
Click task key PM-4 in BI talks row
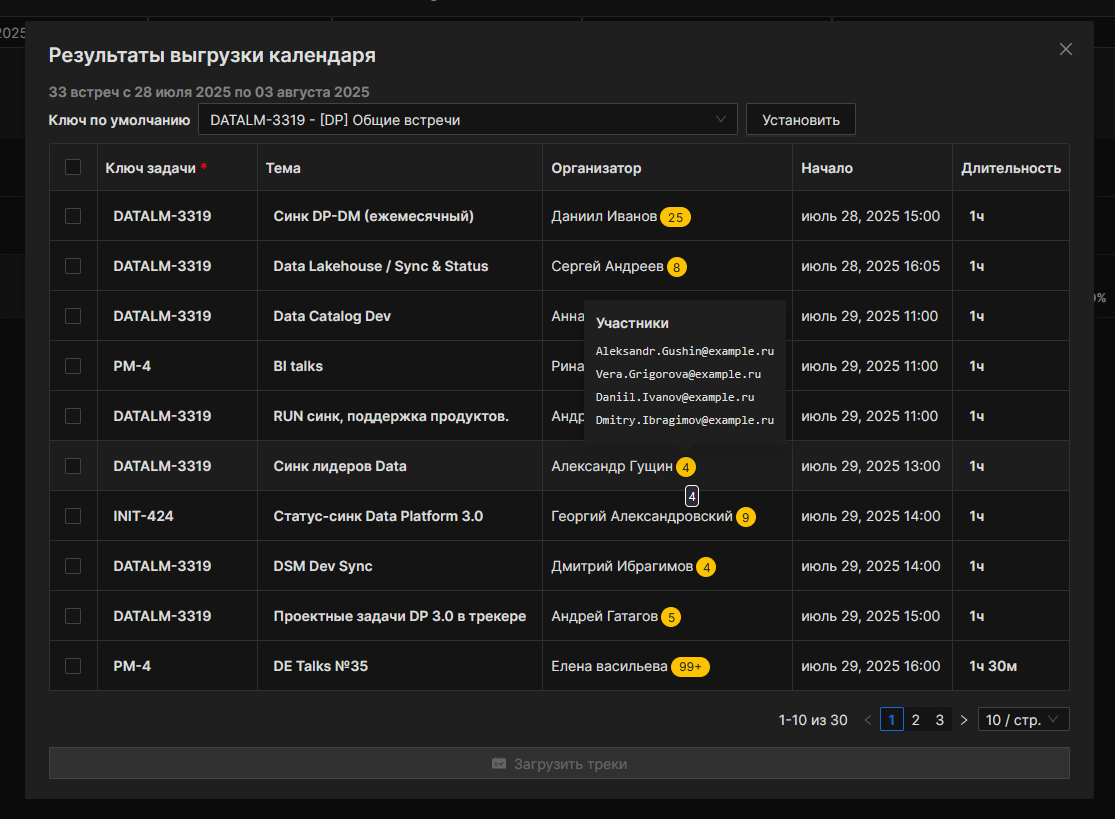pyautogui.click(x=132, y=366)
